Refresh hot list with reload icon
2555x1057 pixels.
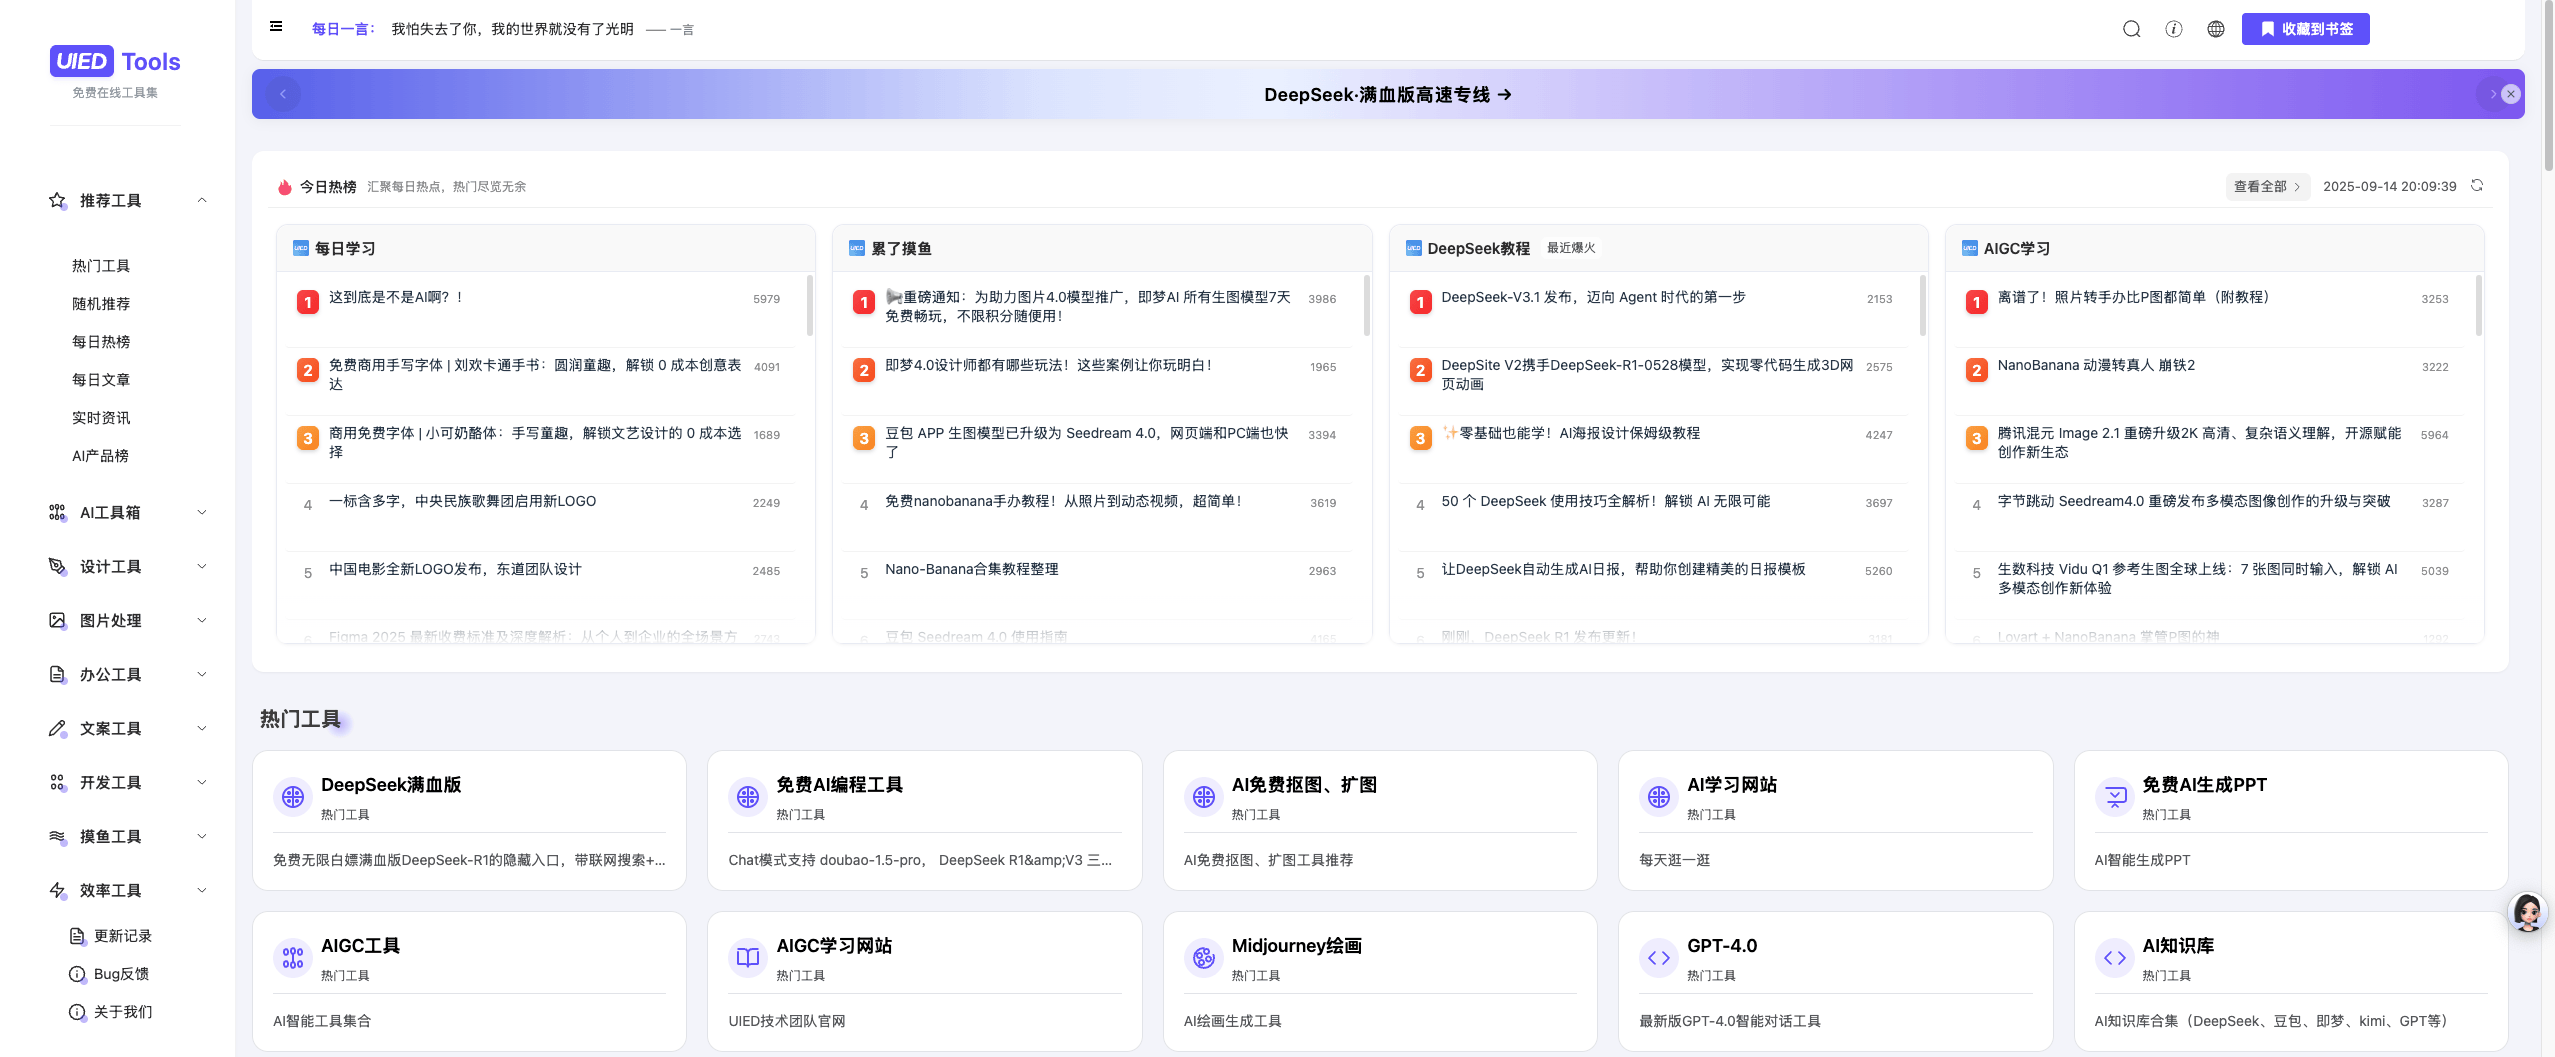pos(2476,185)
